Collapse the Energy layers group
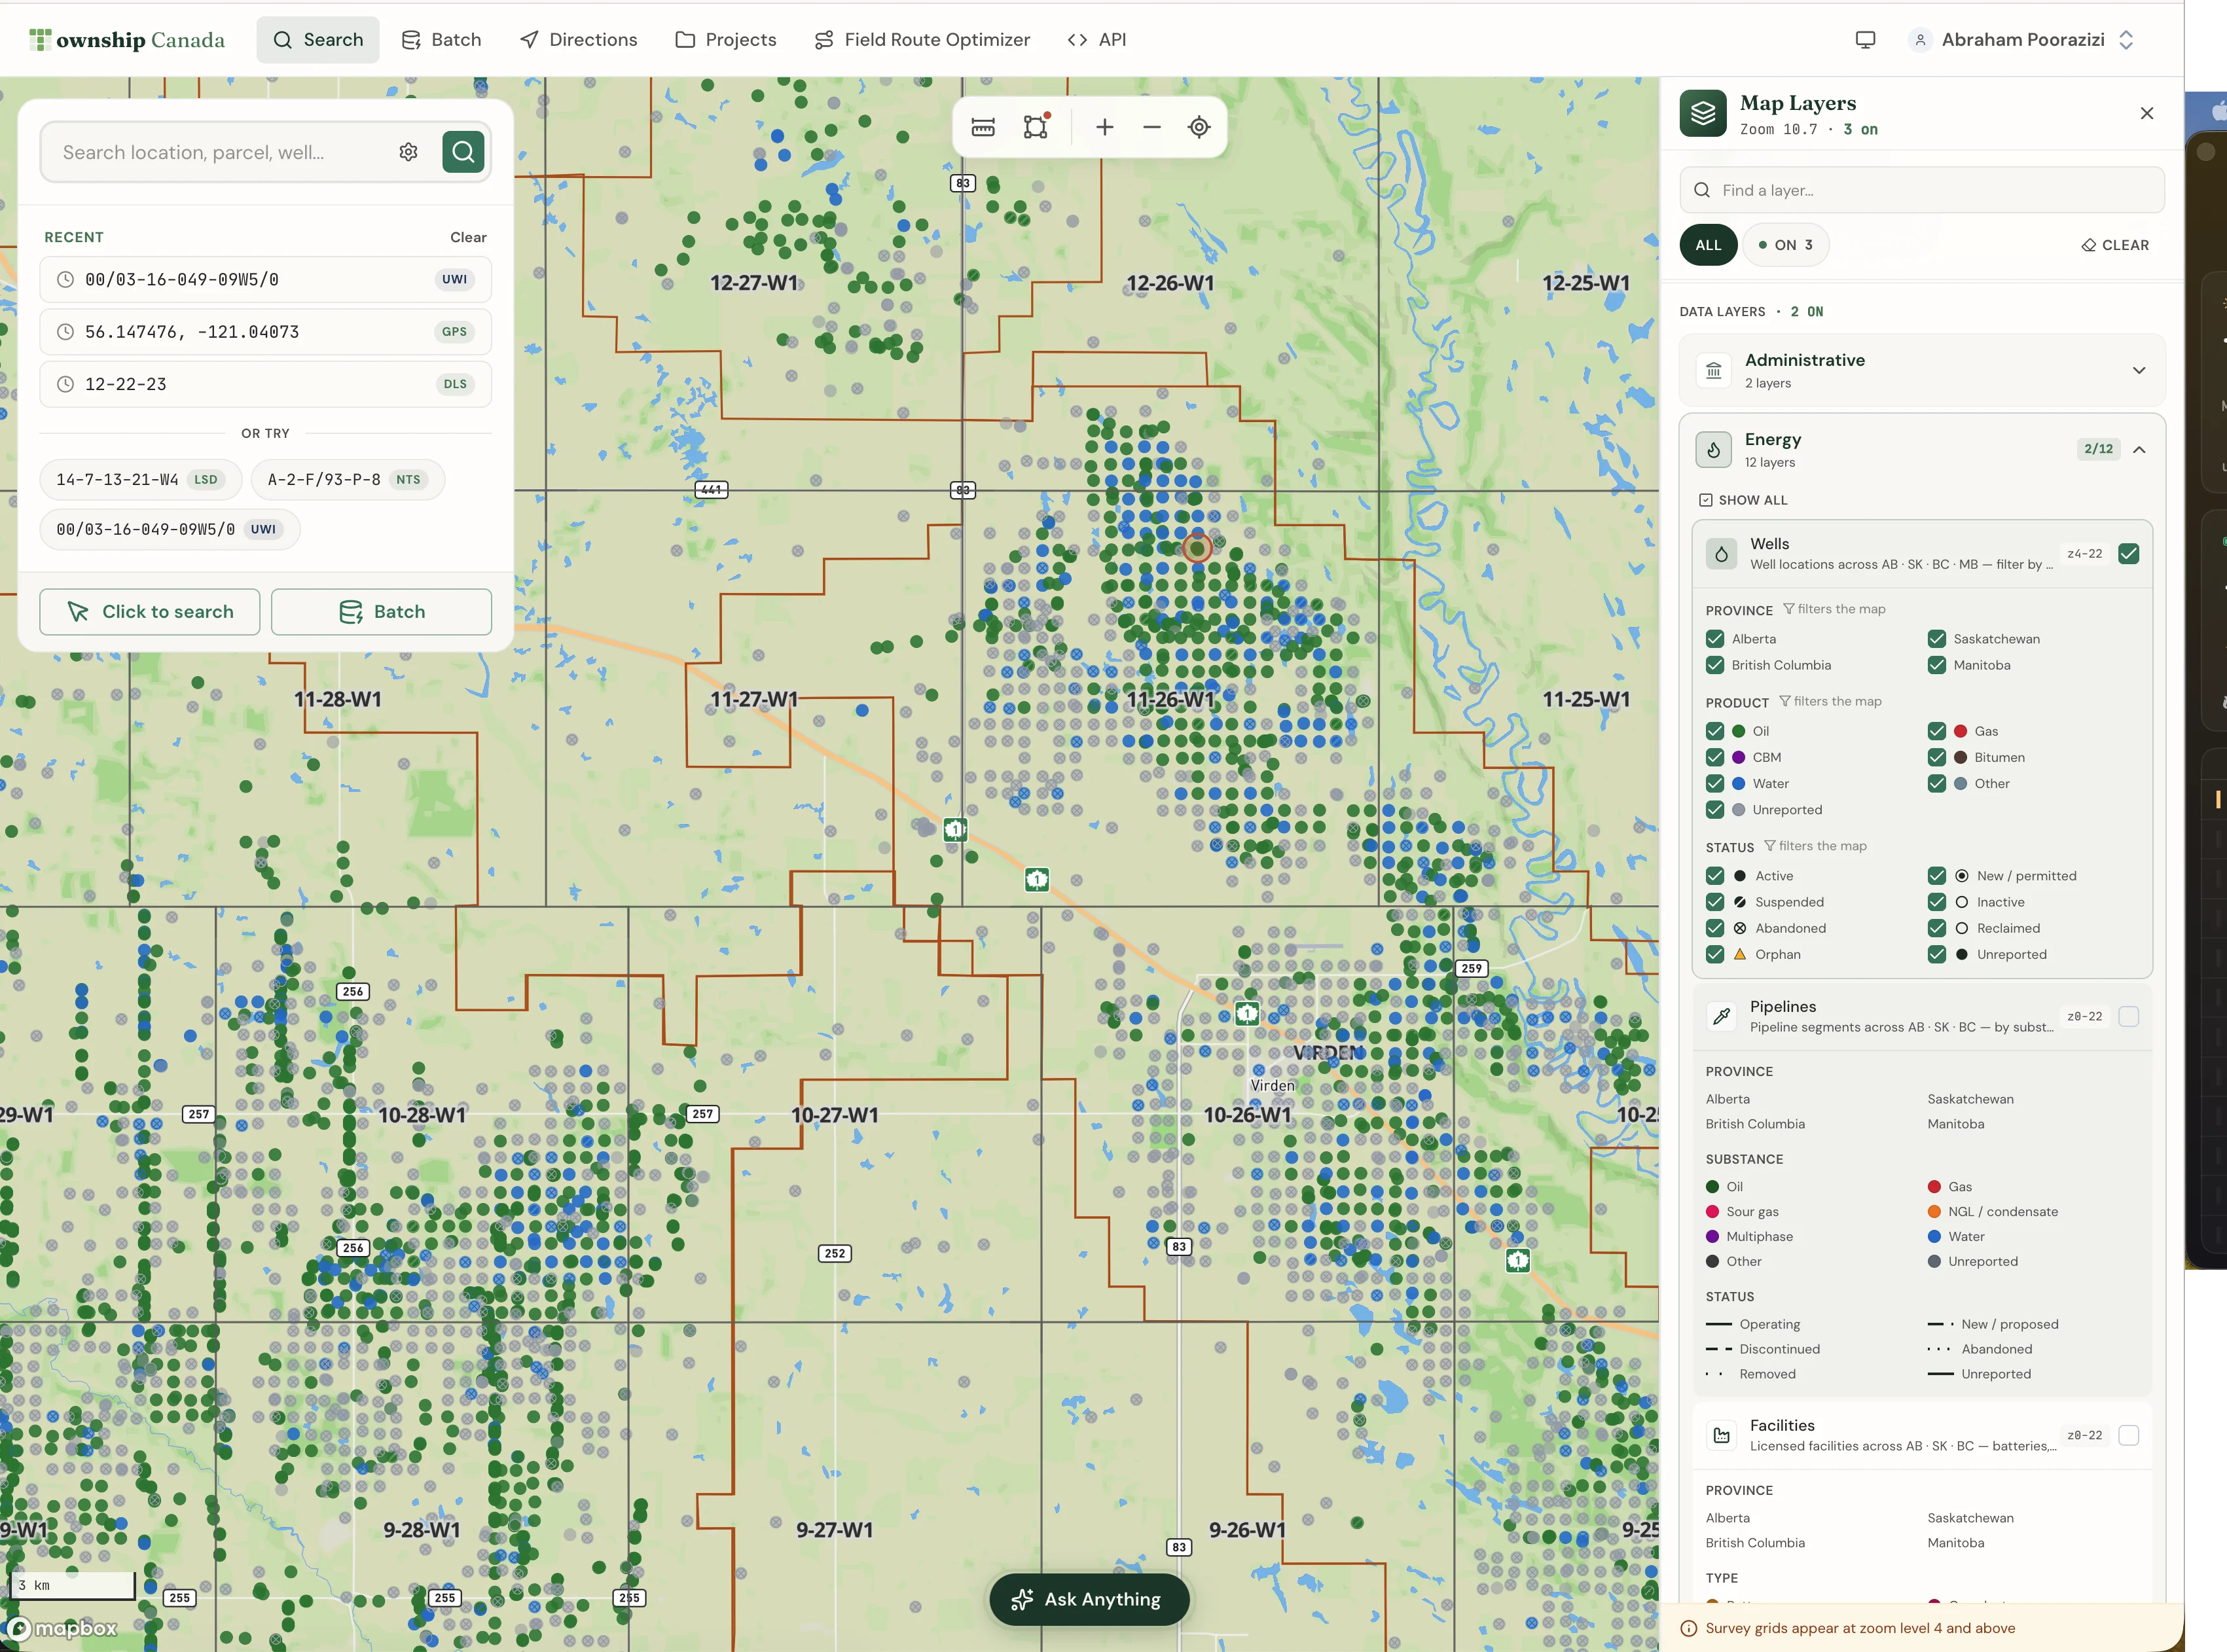2227x1652 pixels. 2138,450
